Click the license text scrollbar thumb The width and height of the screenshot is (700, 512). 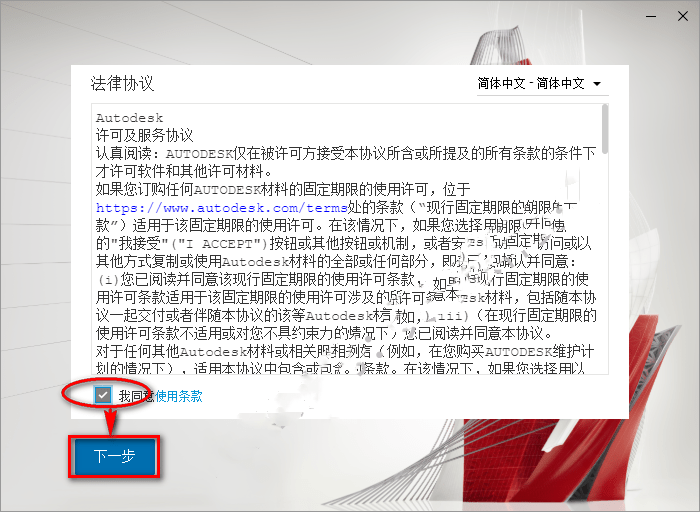605,129
